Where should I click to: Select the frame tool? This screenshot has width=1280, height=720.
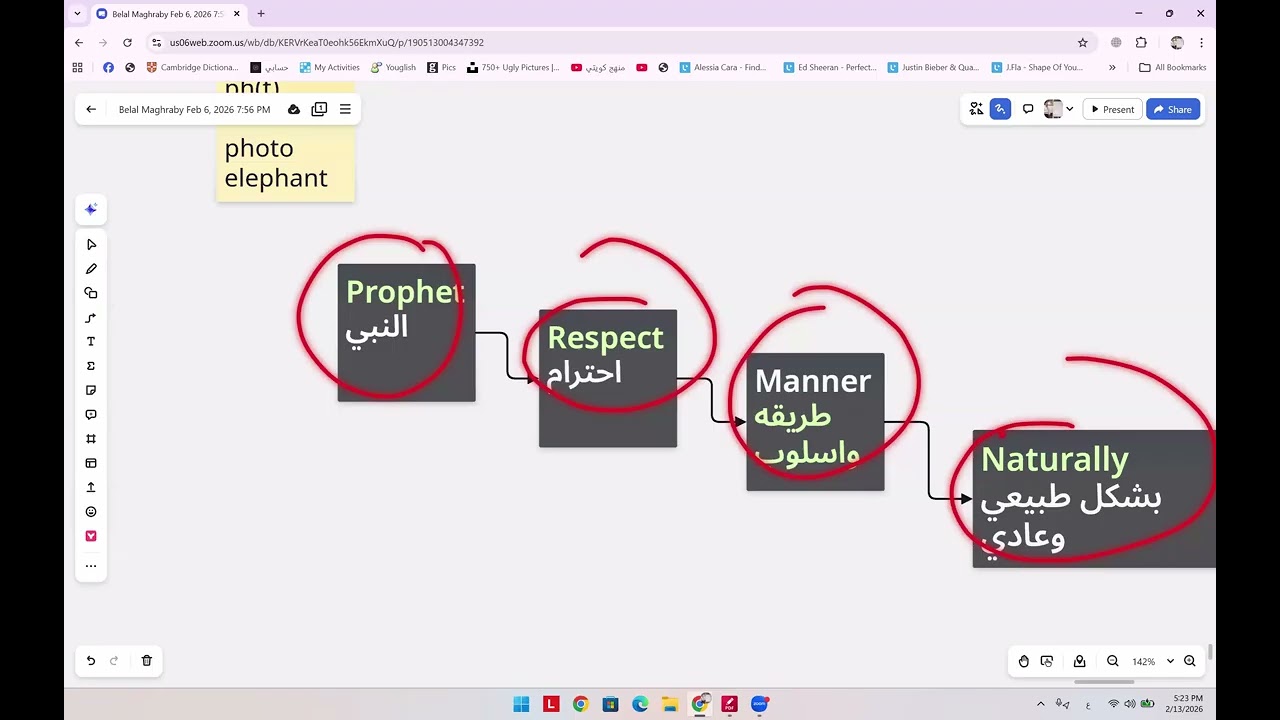[91, 439]
